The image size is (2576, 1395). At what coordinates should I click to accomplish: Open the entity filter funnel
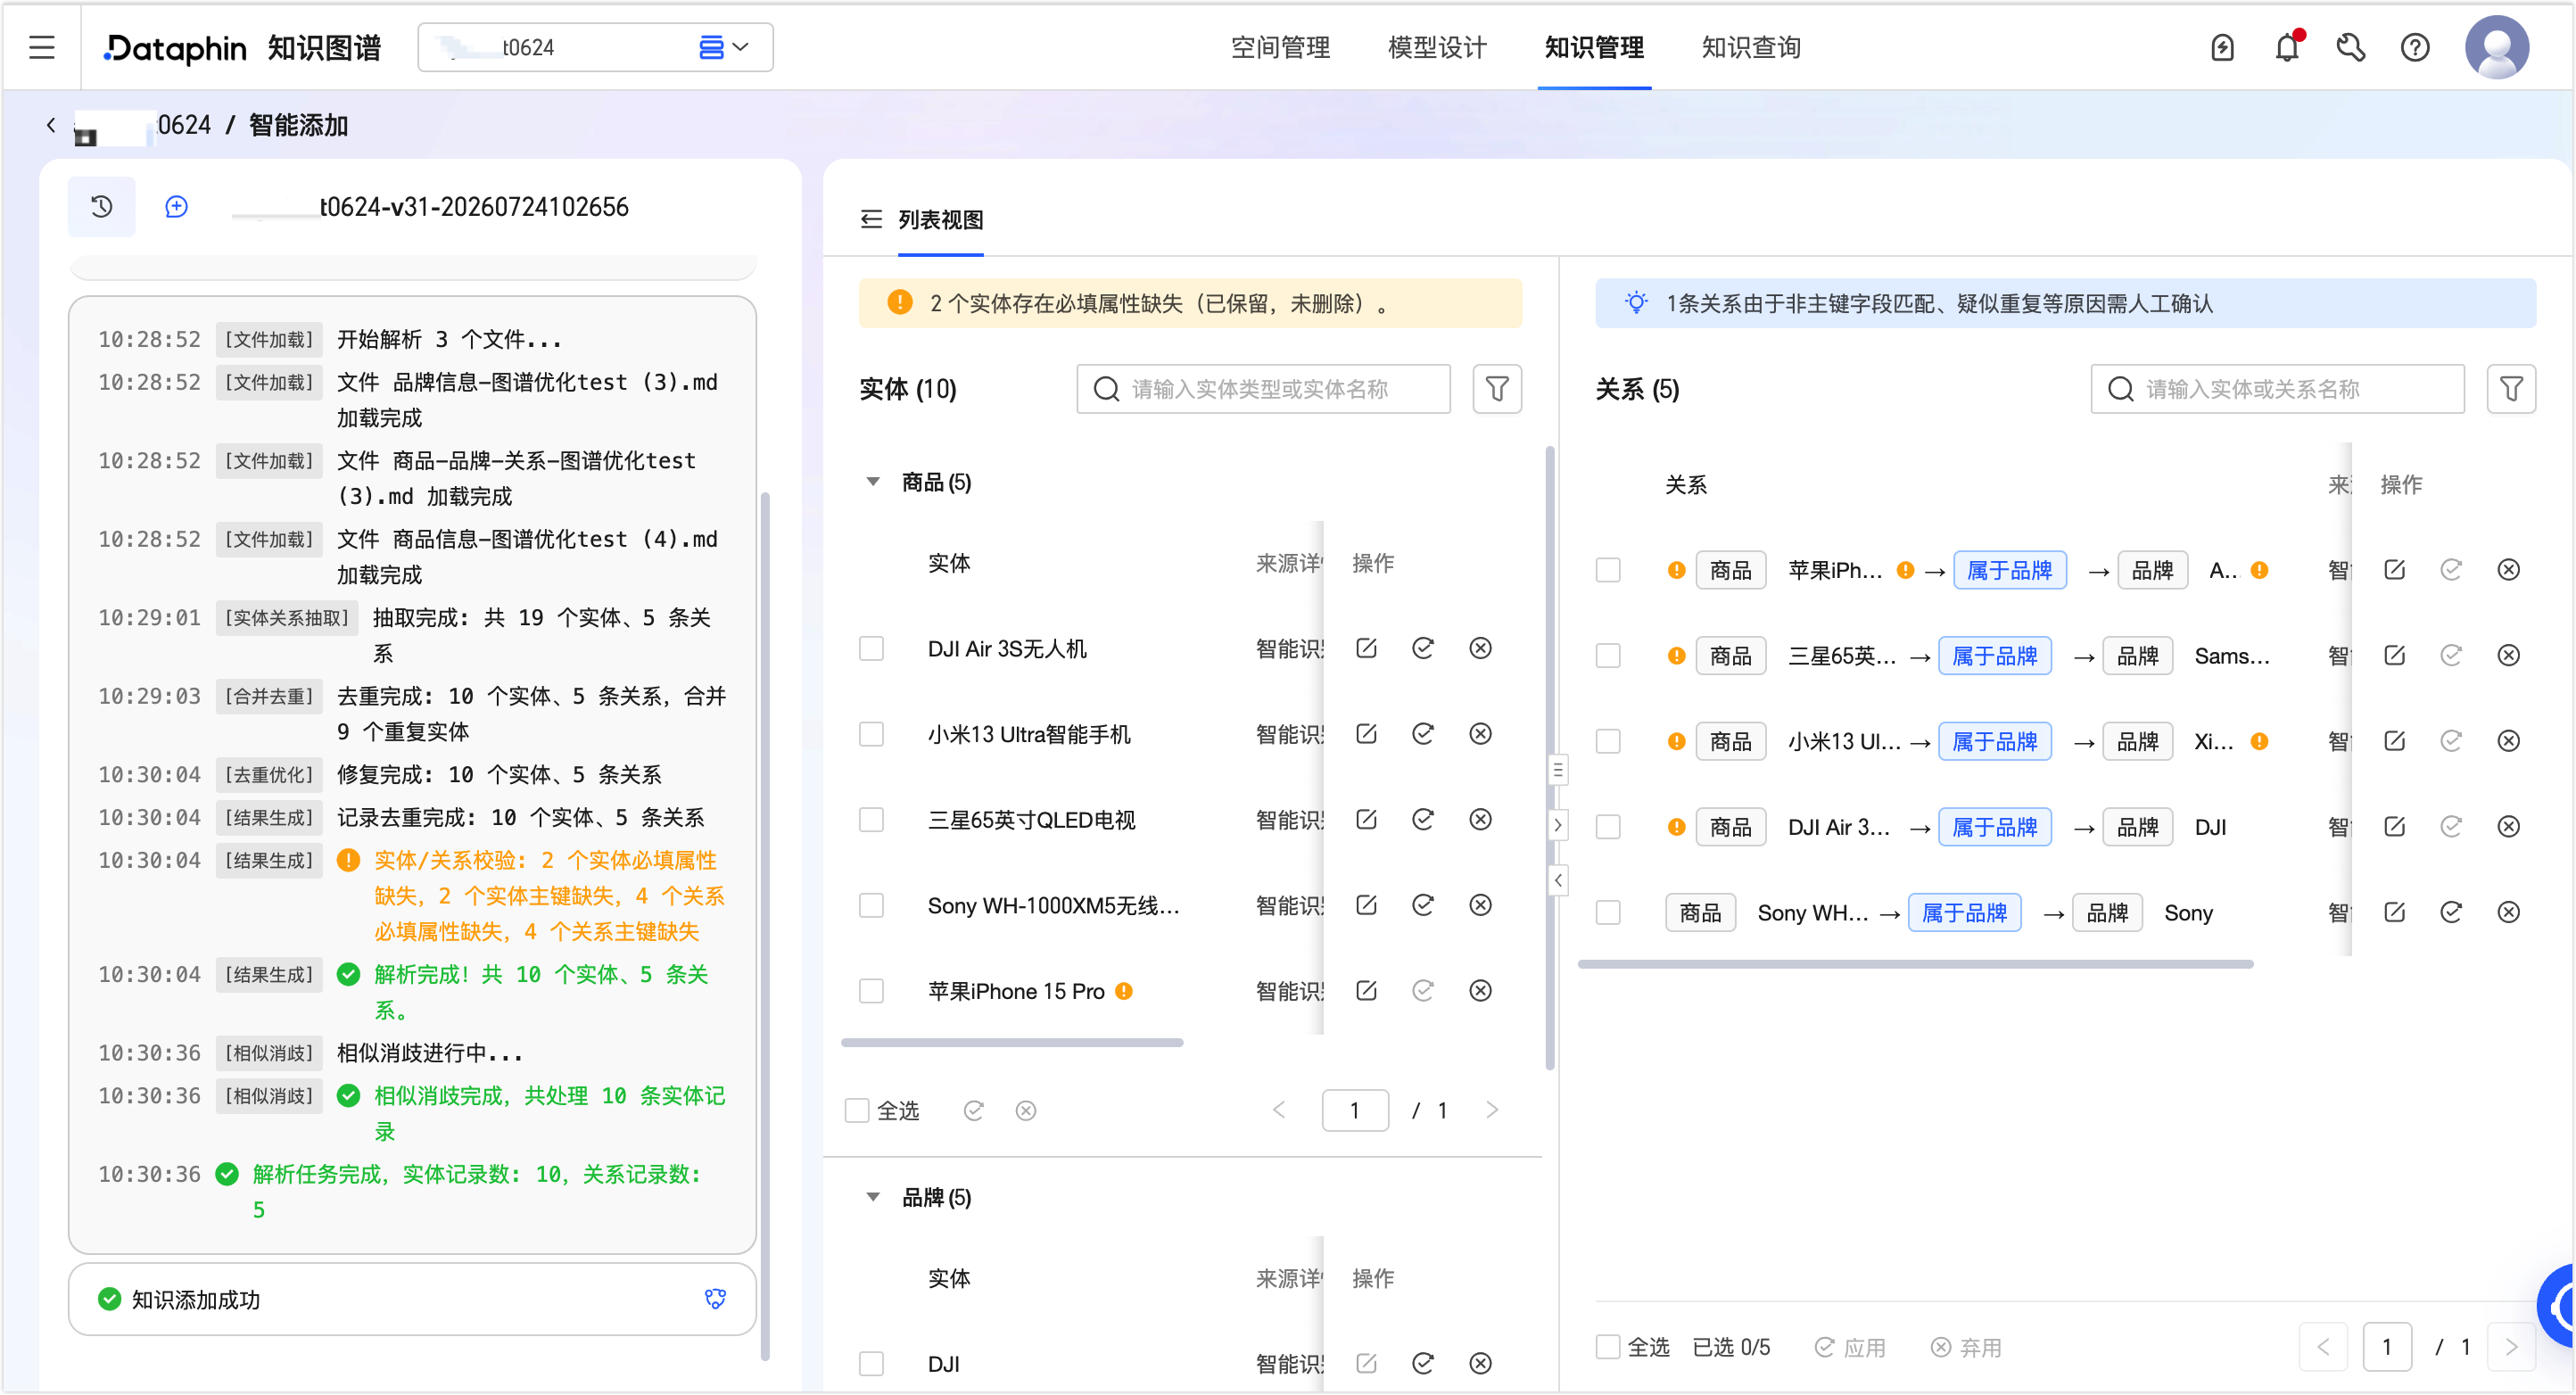point(1496,389)
